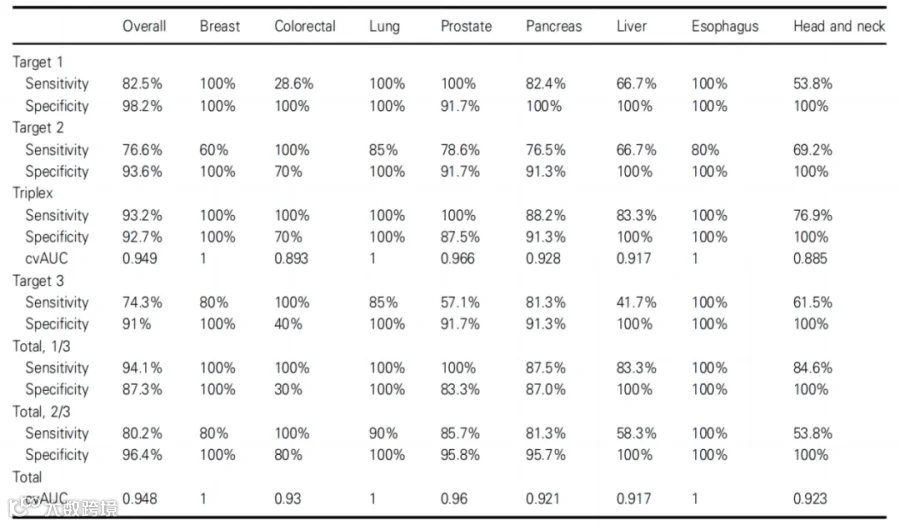The width and height of the screenshot is (900, 525).
Task: Click Total cvAUC head and neck 0.923
Action: (x=810, y=499)
